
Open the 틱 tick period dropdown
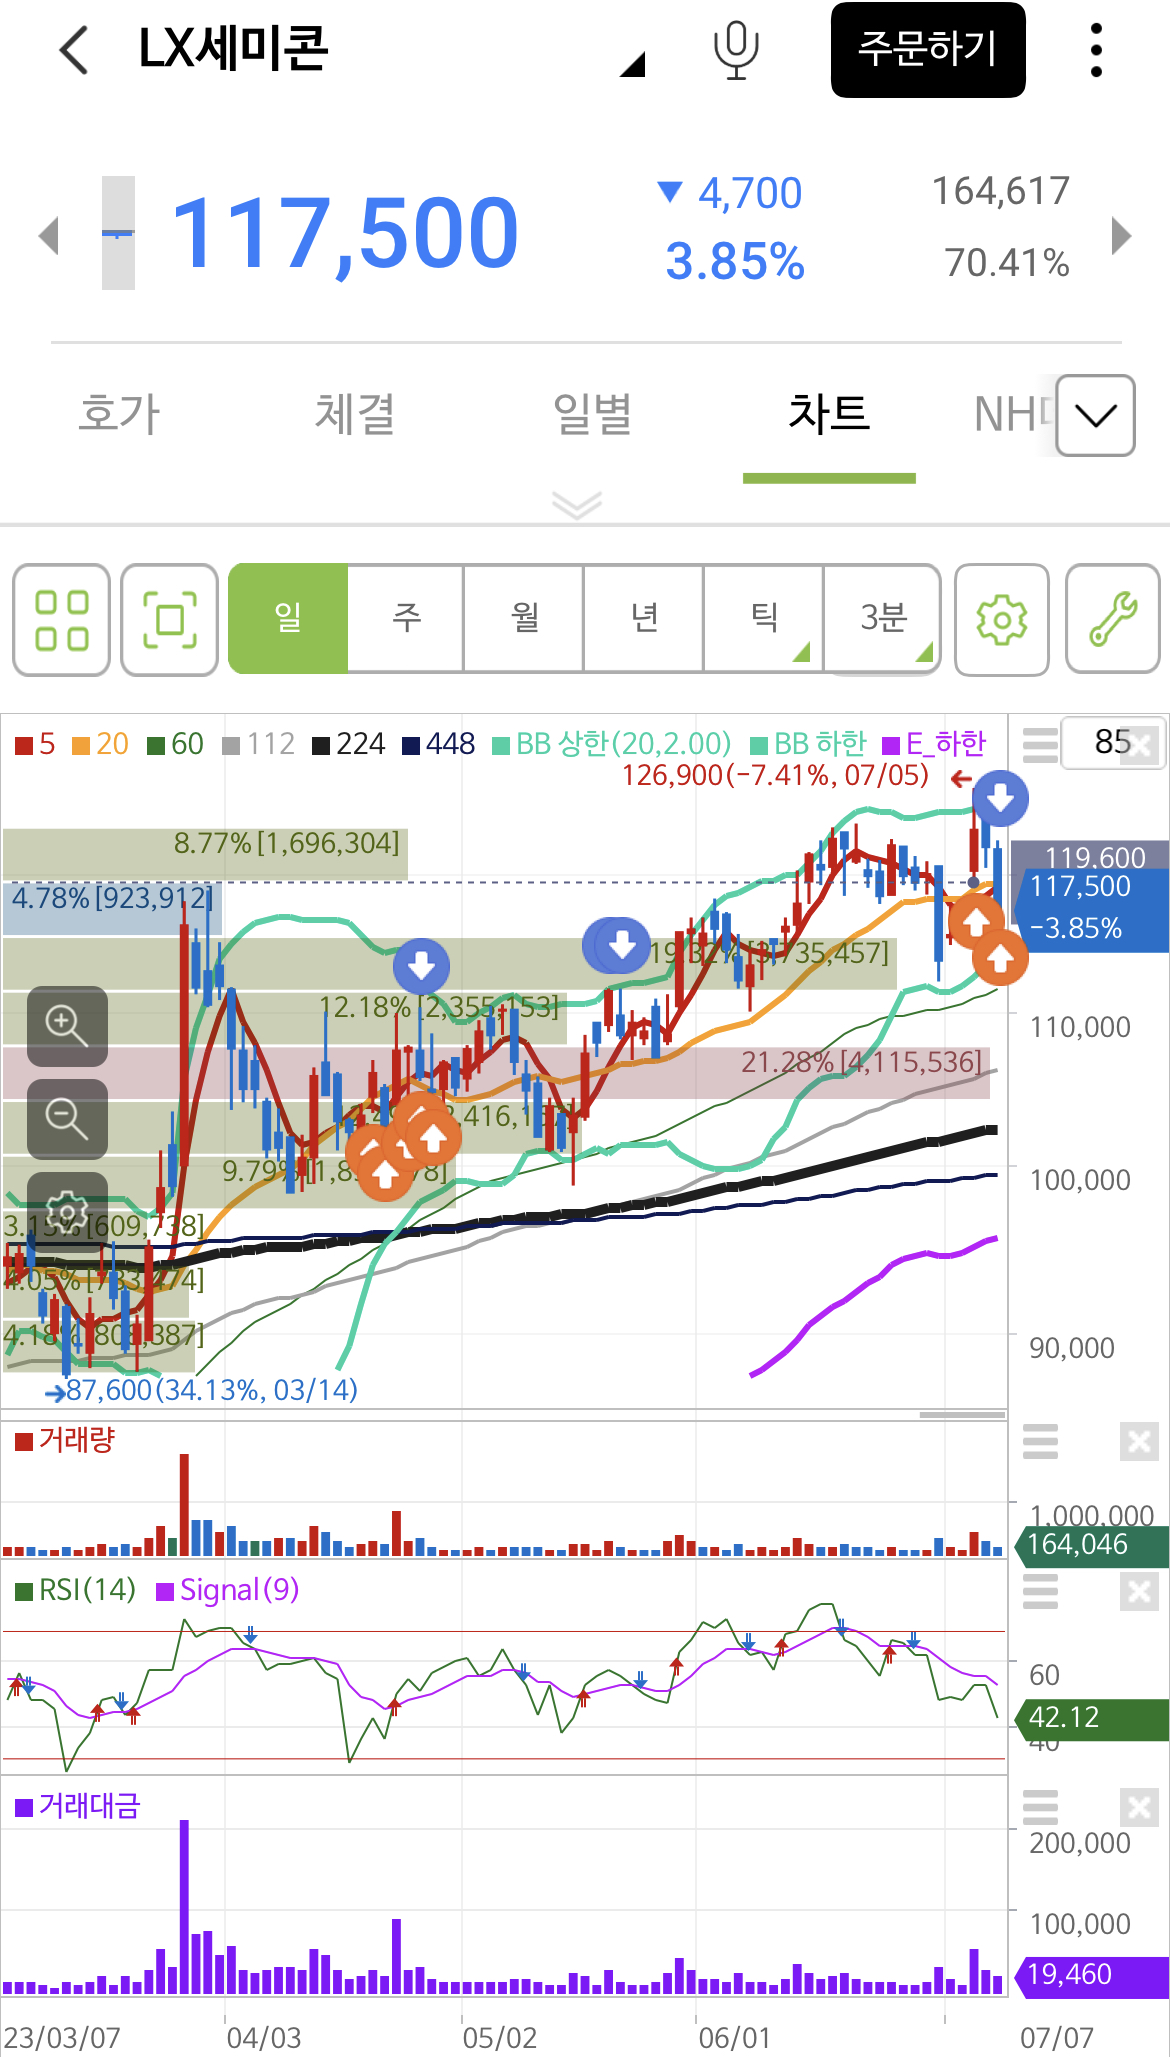764,618
